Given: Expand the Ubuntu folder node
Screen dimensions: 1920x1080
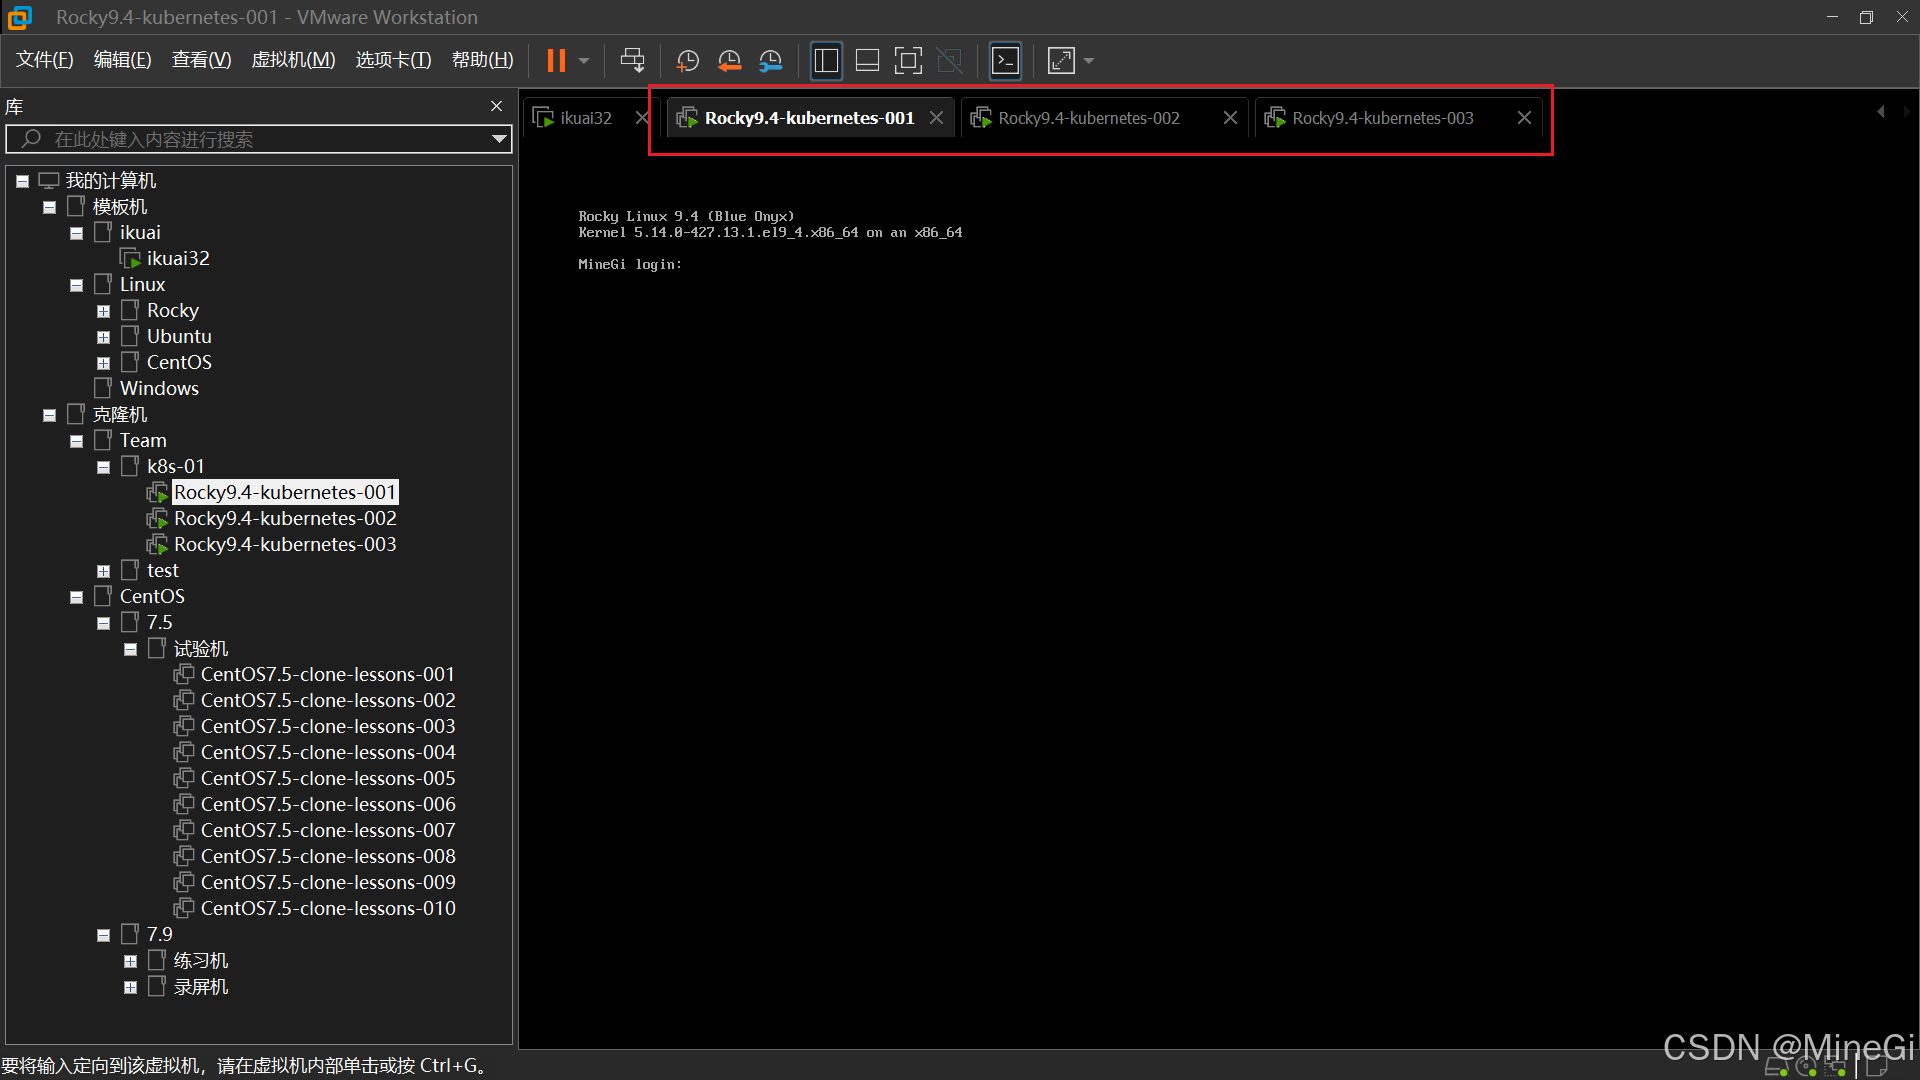Looking at the screenshot, I should point(103,337).
